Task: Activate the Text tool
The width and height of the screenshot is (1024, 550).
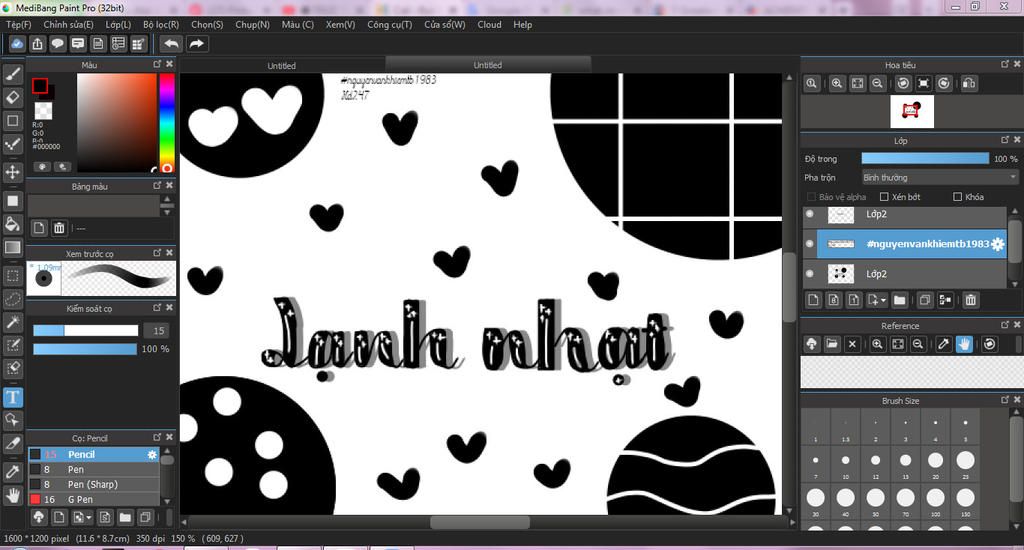Action: pyautogui.click(x=12, y=397)
